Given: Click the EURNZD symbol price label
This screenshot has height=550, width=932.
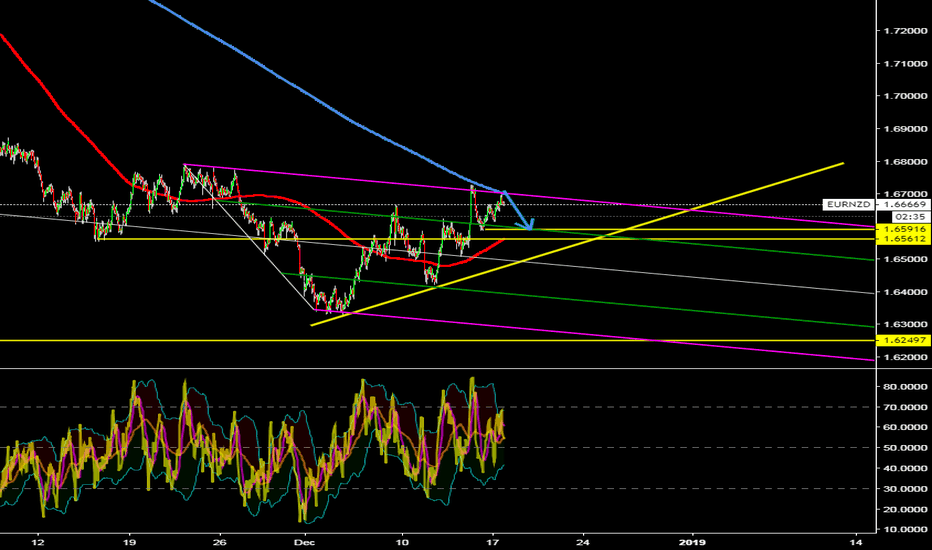Looking at the screenshot, I should (848, 205).
